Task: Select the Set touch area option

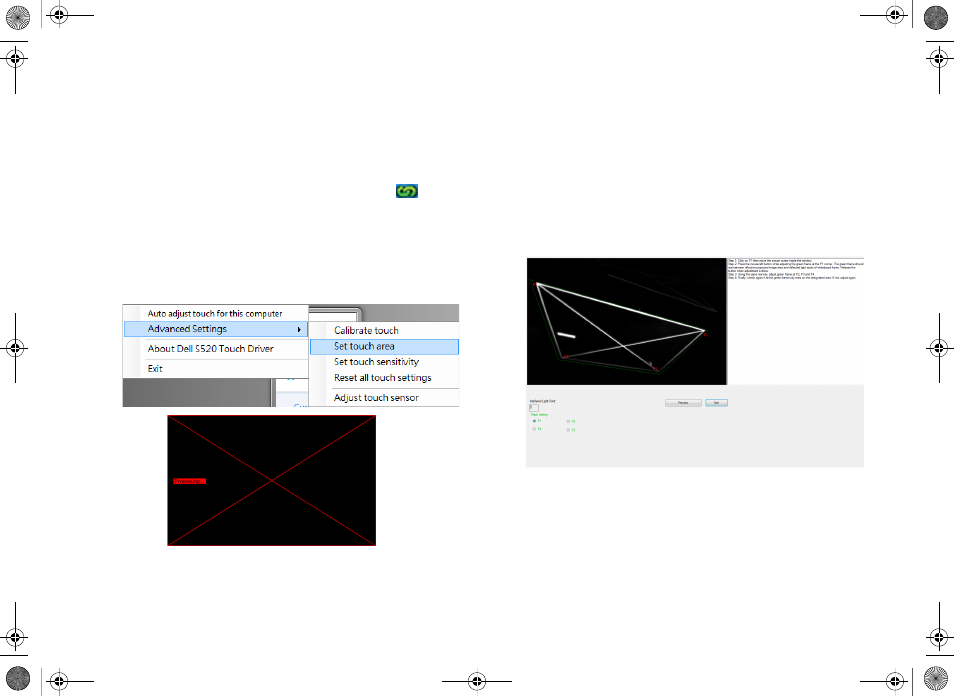Action: coord(385,346)
